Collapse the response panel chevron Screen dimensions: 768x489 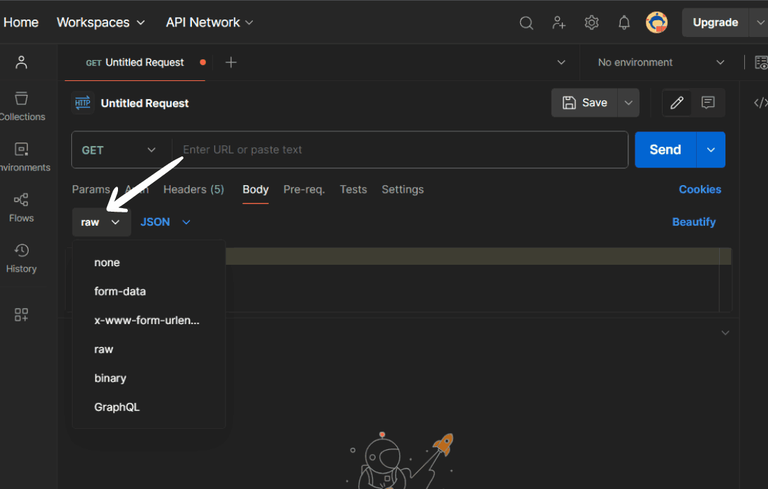point(725,333)
